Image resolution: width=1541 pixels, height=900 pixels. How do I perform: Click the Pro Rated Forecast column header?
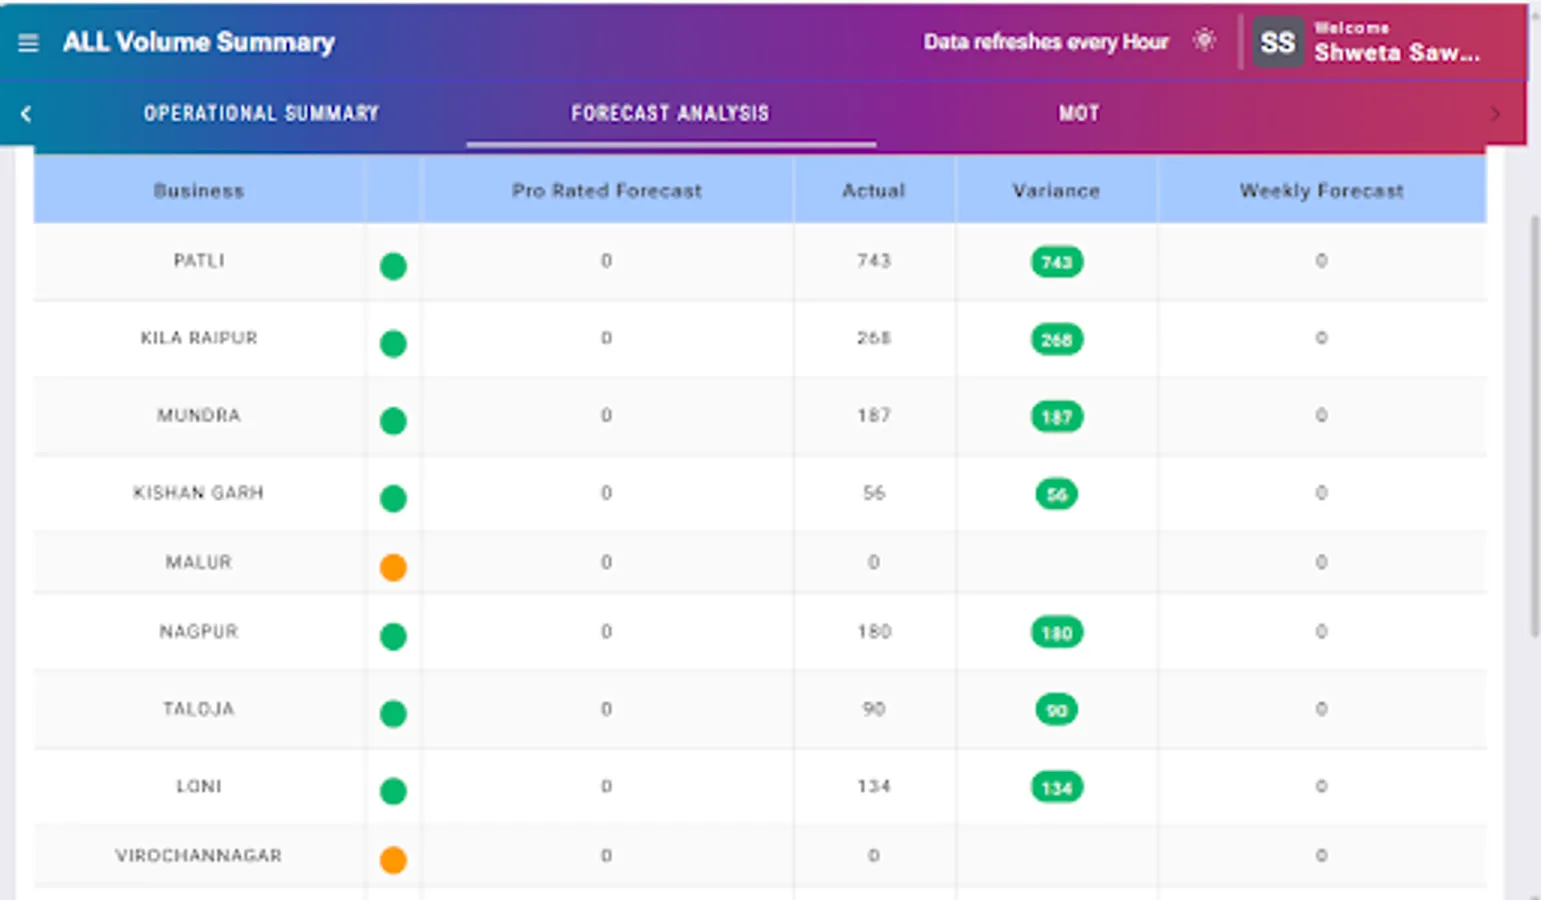click(x=607, y=191)
